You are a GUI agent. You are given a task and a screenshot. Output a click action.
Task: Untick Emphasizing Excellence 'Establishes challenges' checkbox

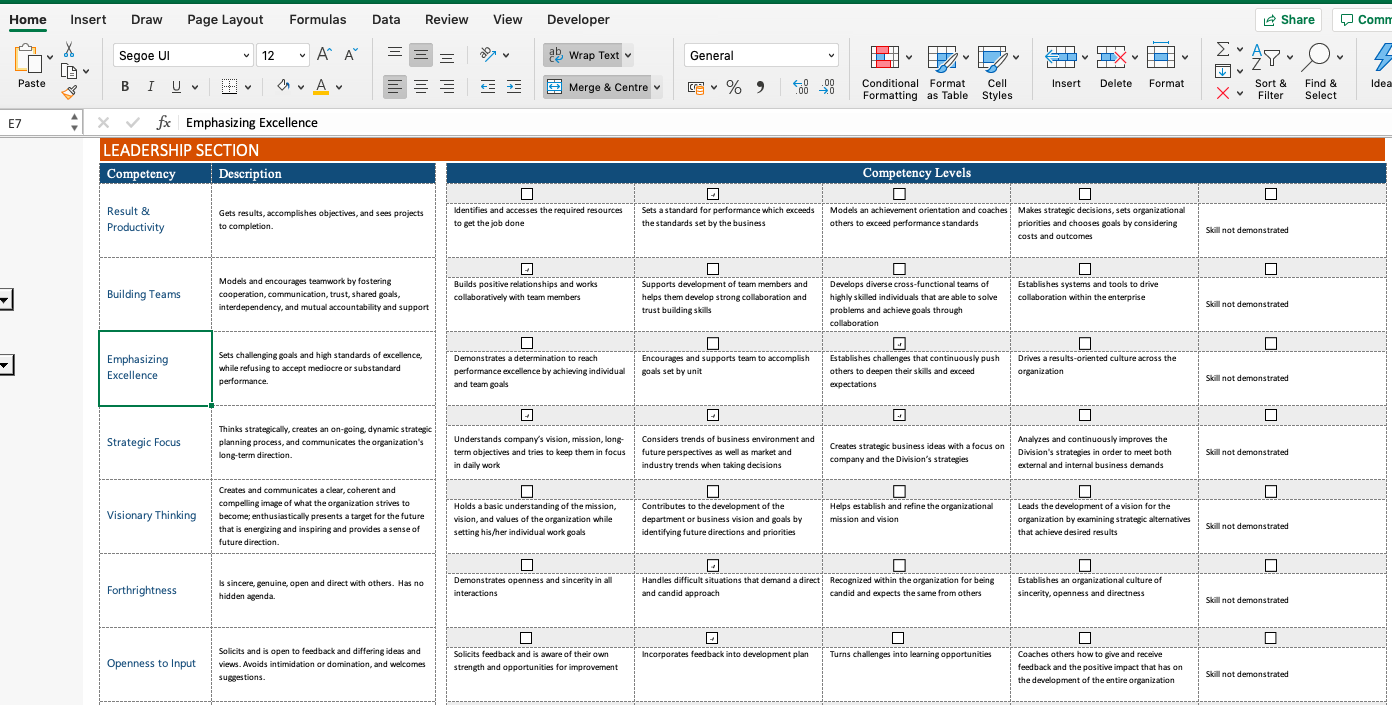(x=899, y=343)
